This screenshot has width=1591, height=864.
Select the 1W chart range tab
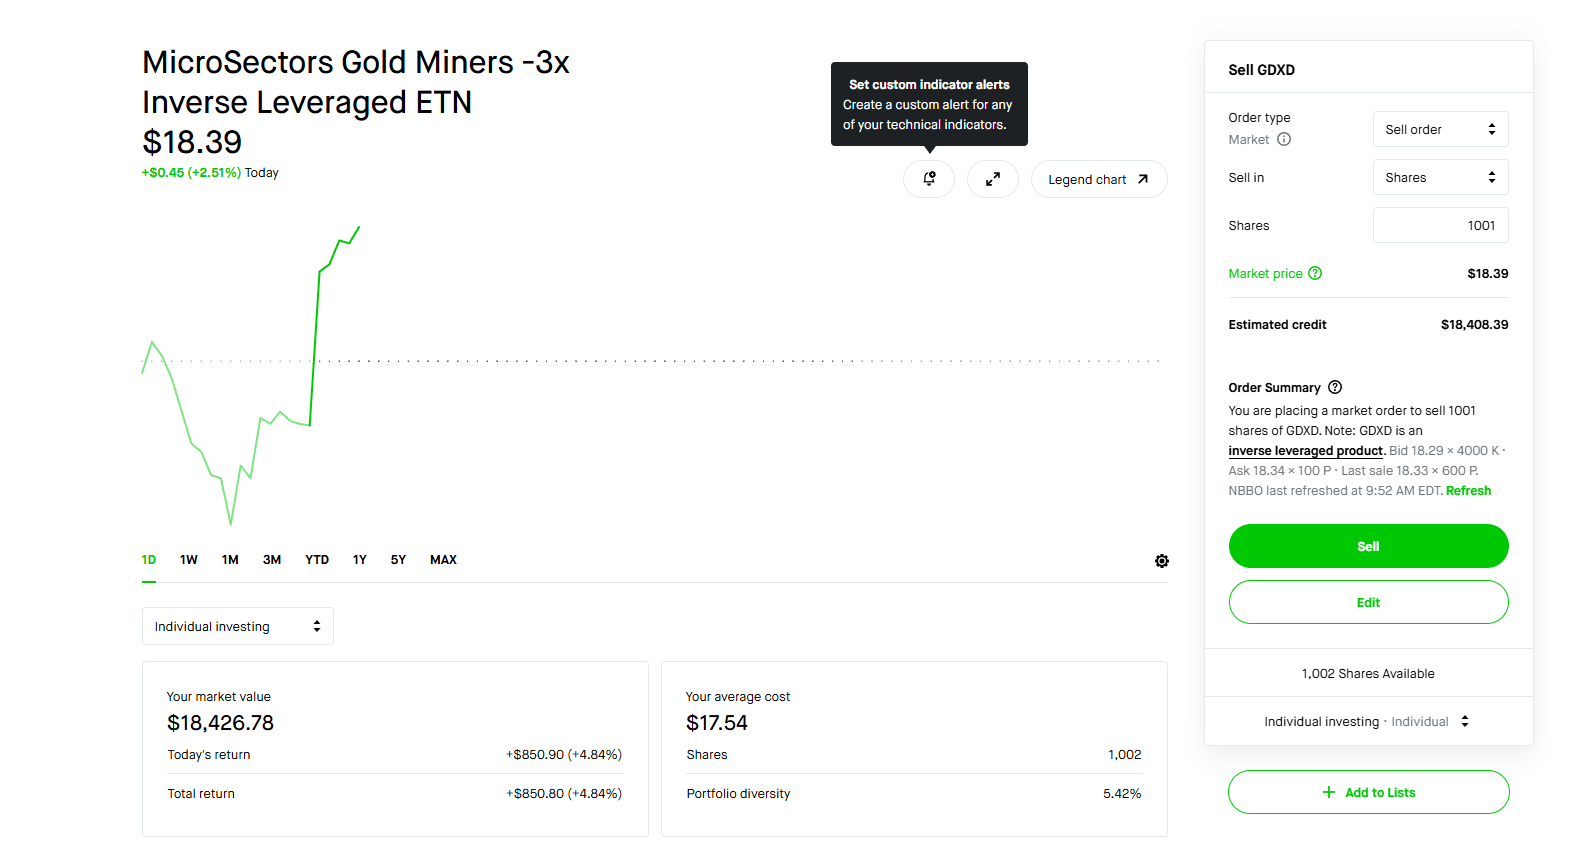coord(189,560)
